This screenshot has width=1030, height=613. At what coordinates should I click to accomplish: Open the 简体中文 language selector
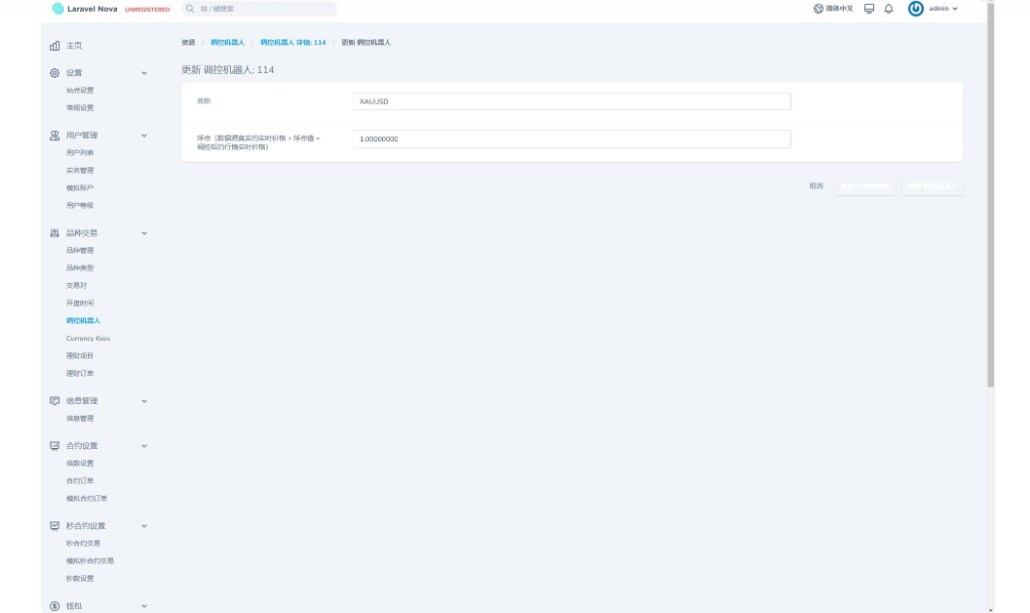pyautogui.click(x=833, y=9)
